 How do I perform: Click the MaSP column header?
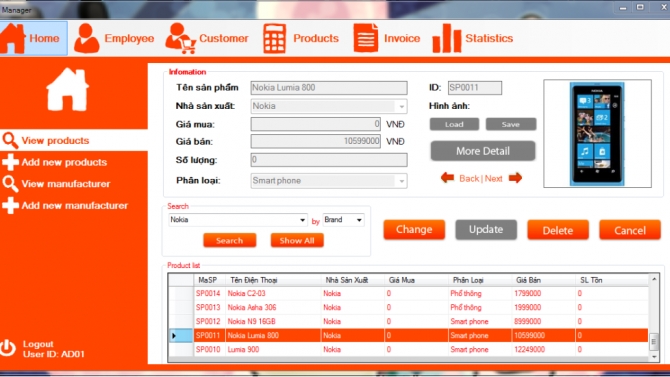(209, 280)
